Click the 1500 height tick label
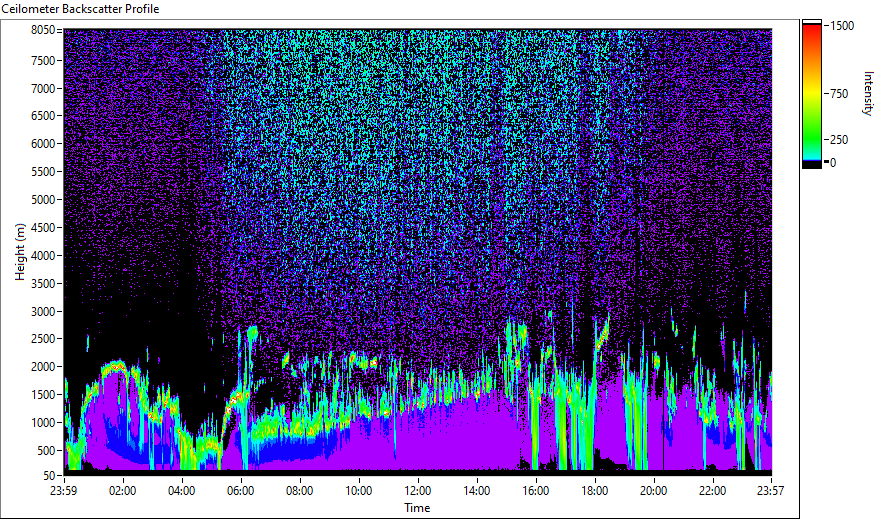Viewport: 878px width, 519px height. coord(43,395)
